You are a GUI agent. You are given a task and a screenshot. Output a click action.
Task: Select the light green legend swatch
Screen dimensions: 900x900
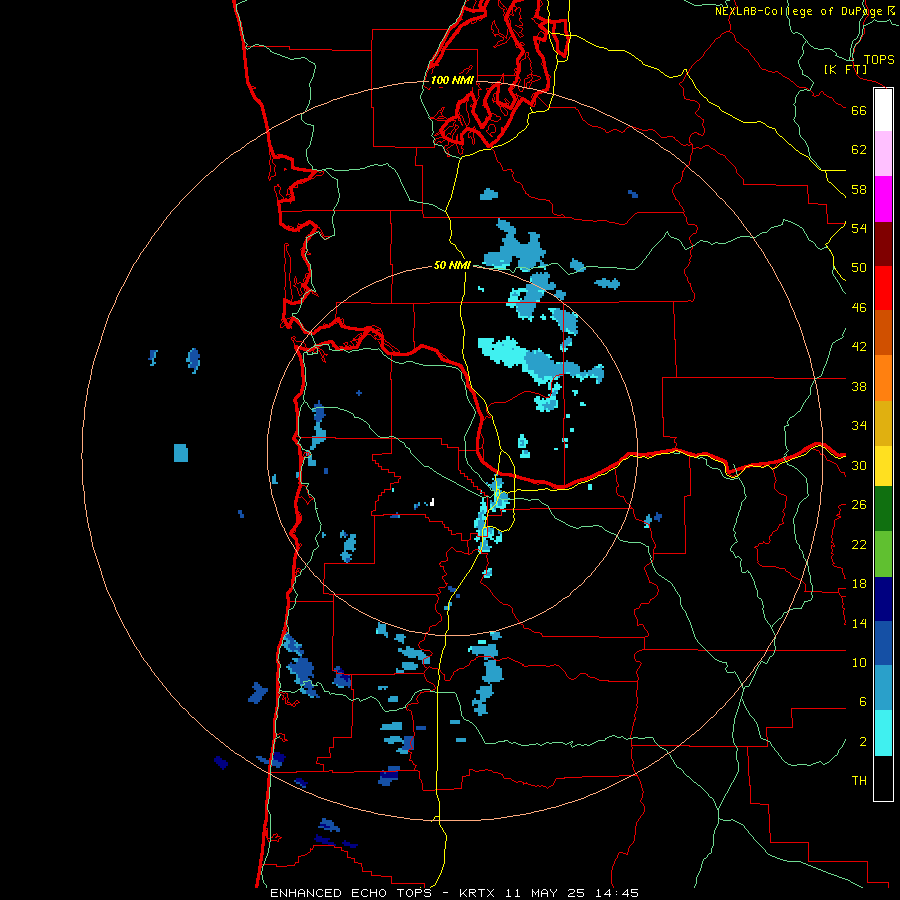883,554
